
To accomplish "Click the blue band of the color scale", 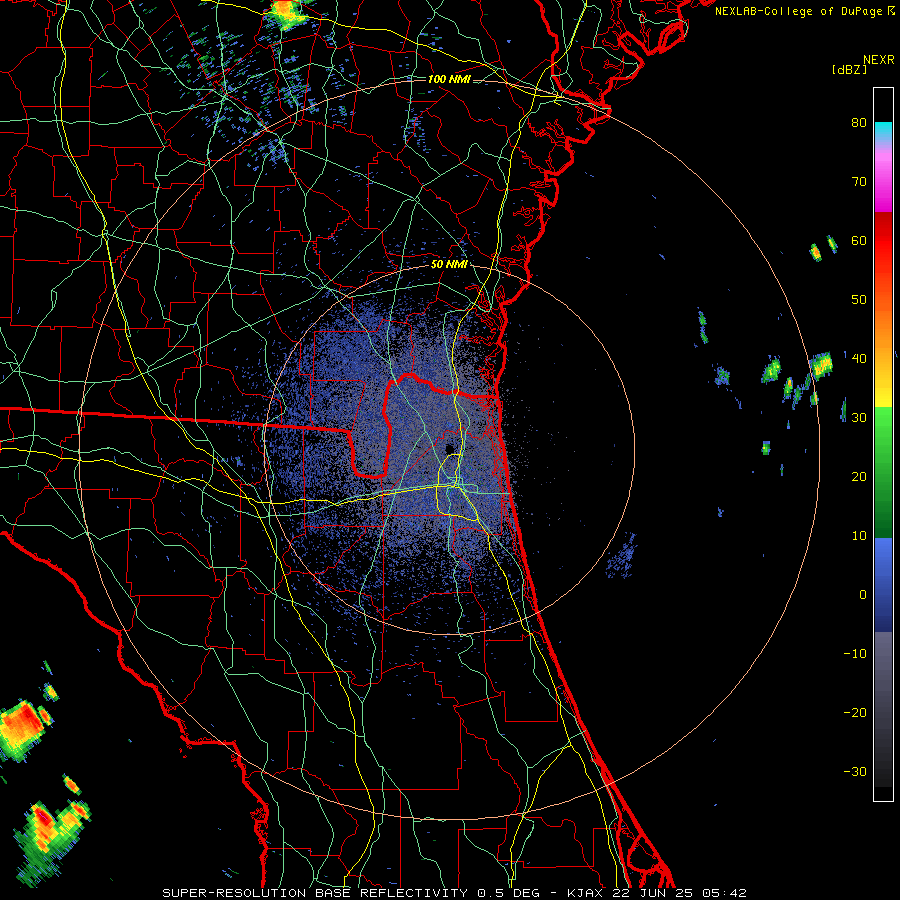I will 883,584.
